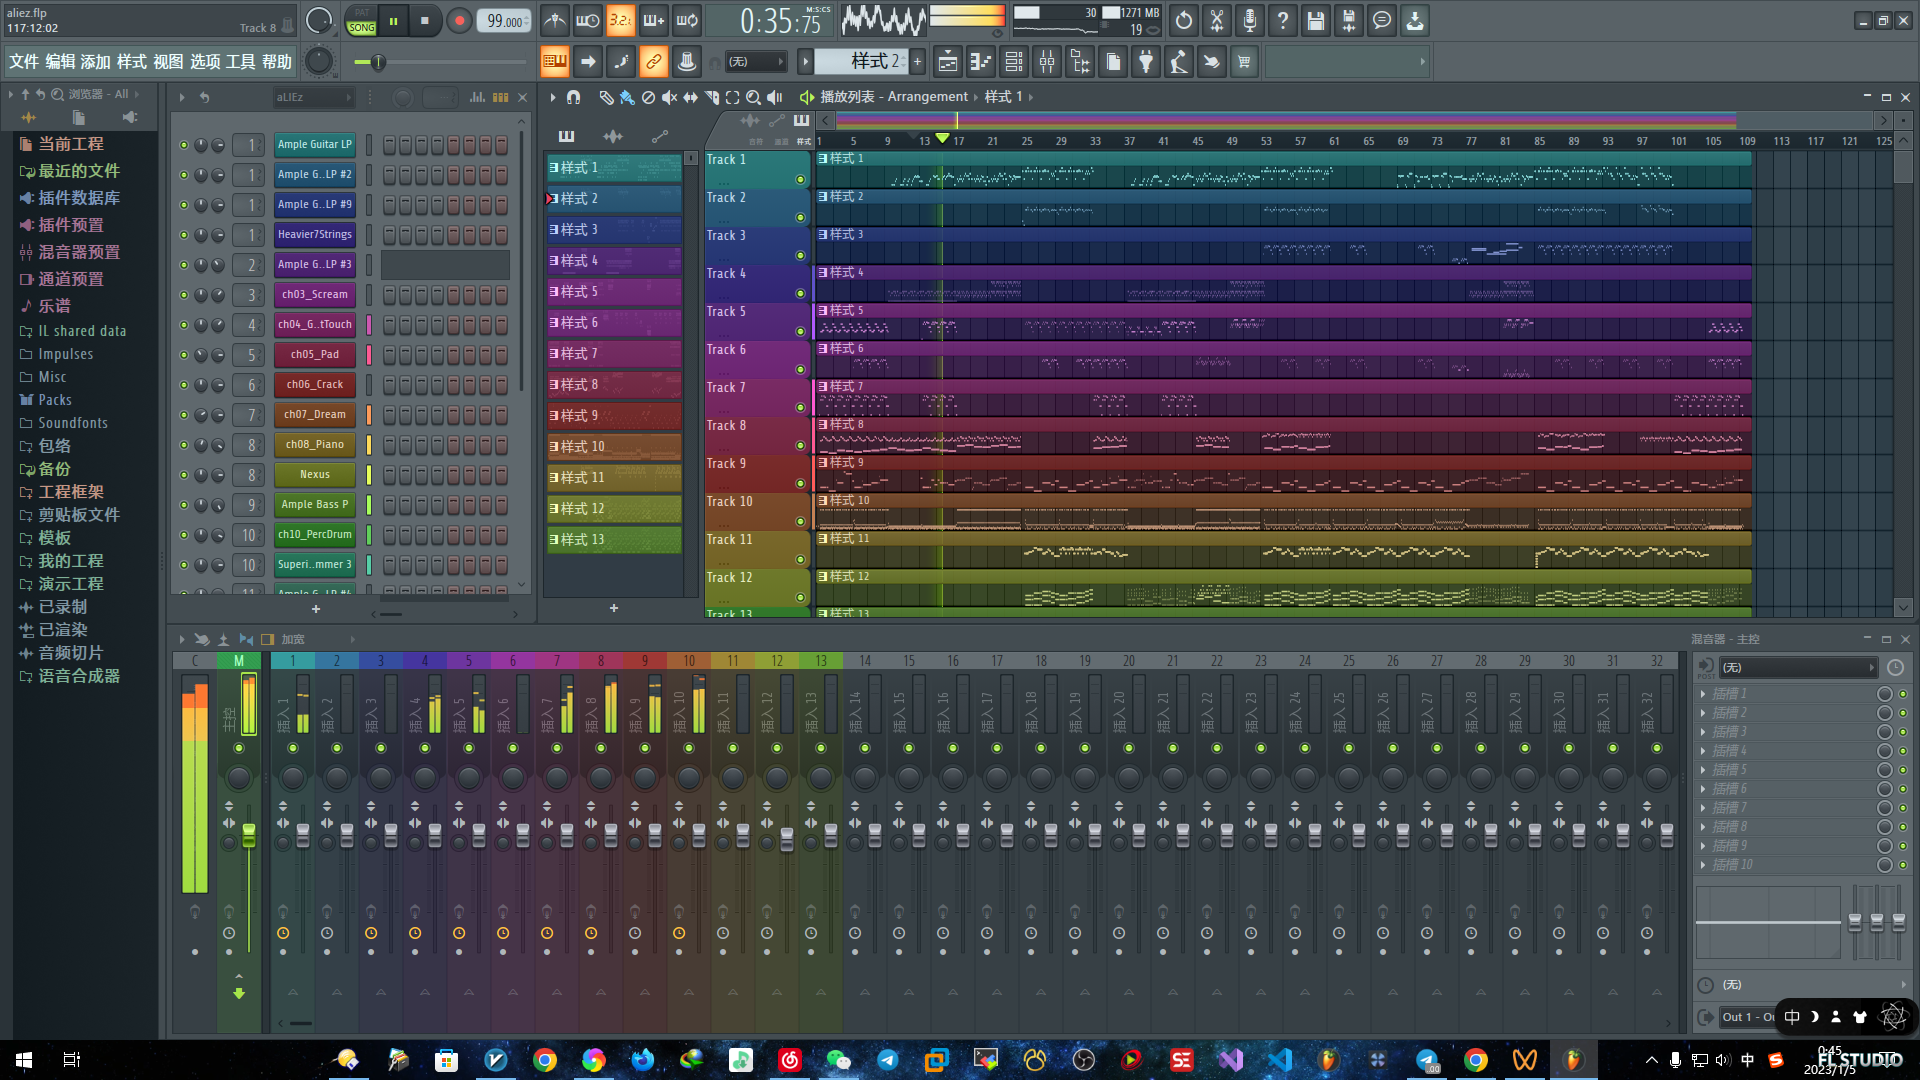The height and width of the screenshot is (1080, 1920).
Task: Open Chrome from the Windows taskbar
Action: 545,1060
